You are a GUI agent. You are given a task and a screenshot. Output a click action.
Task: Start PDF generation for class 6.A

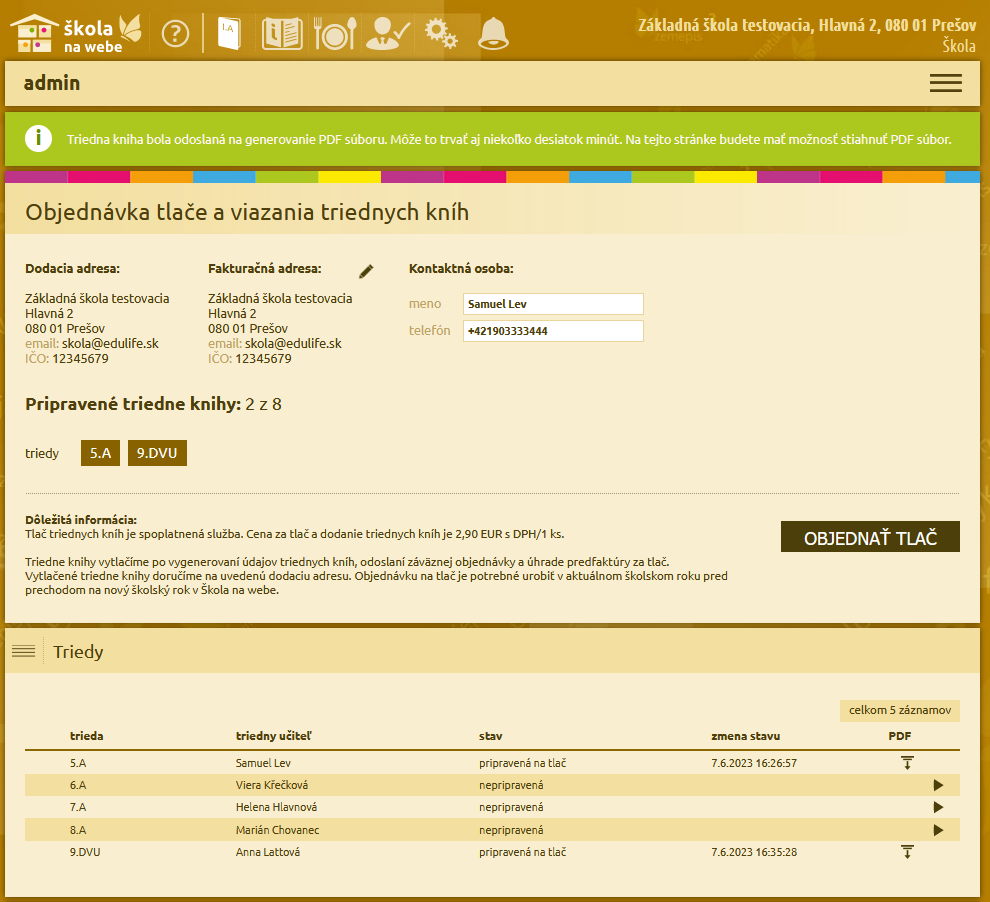tap(938, 785)
